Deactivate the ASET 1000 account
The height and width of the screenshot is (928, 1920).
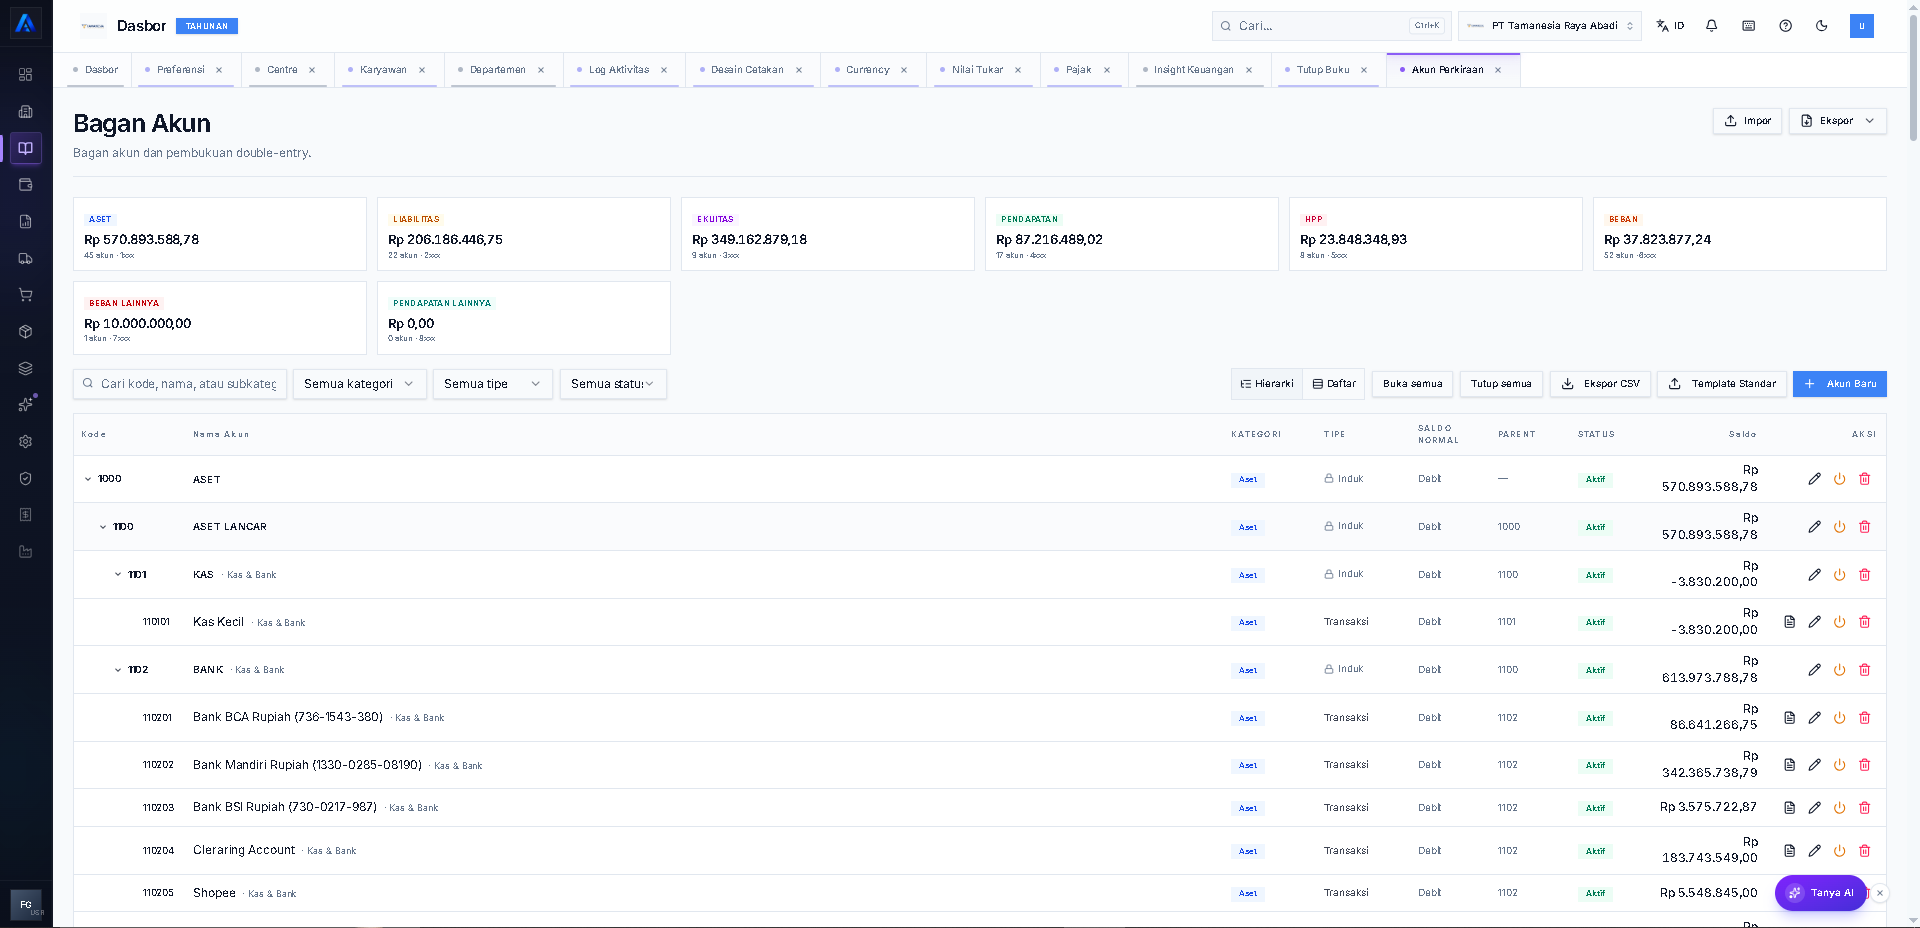[x=1839, y=479]
